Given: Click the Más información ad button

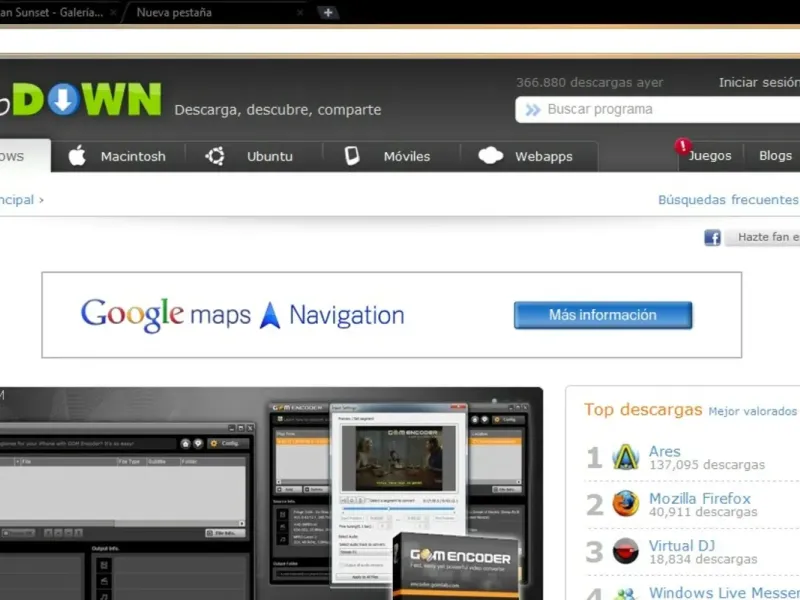Looking at the screenshot, I should [x=603, y=315].
